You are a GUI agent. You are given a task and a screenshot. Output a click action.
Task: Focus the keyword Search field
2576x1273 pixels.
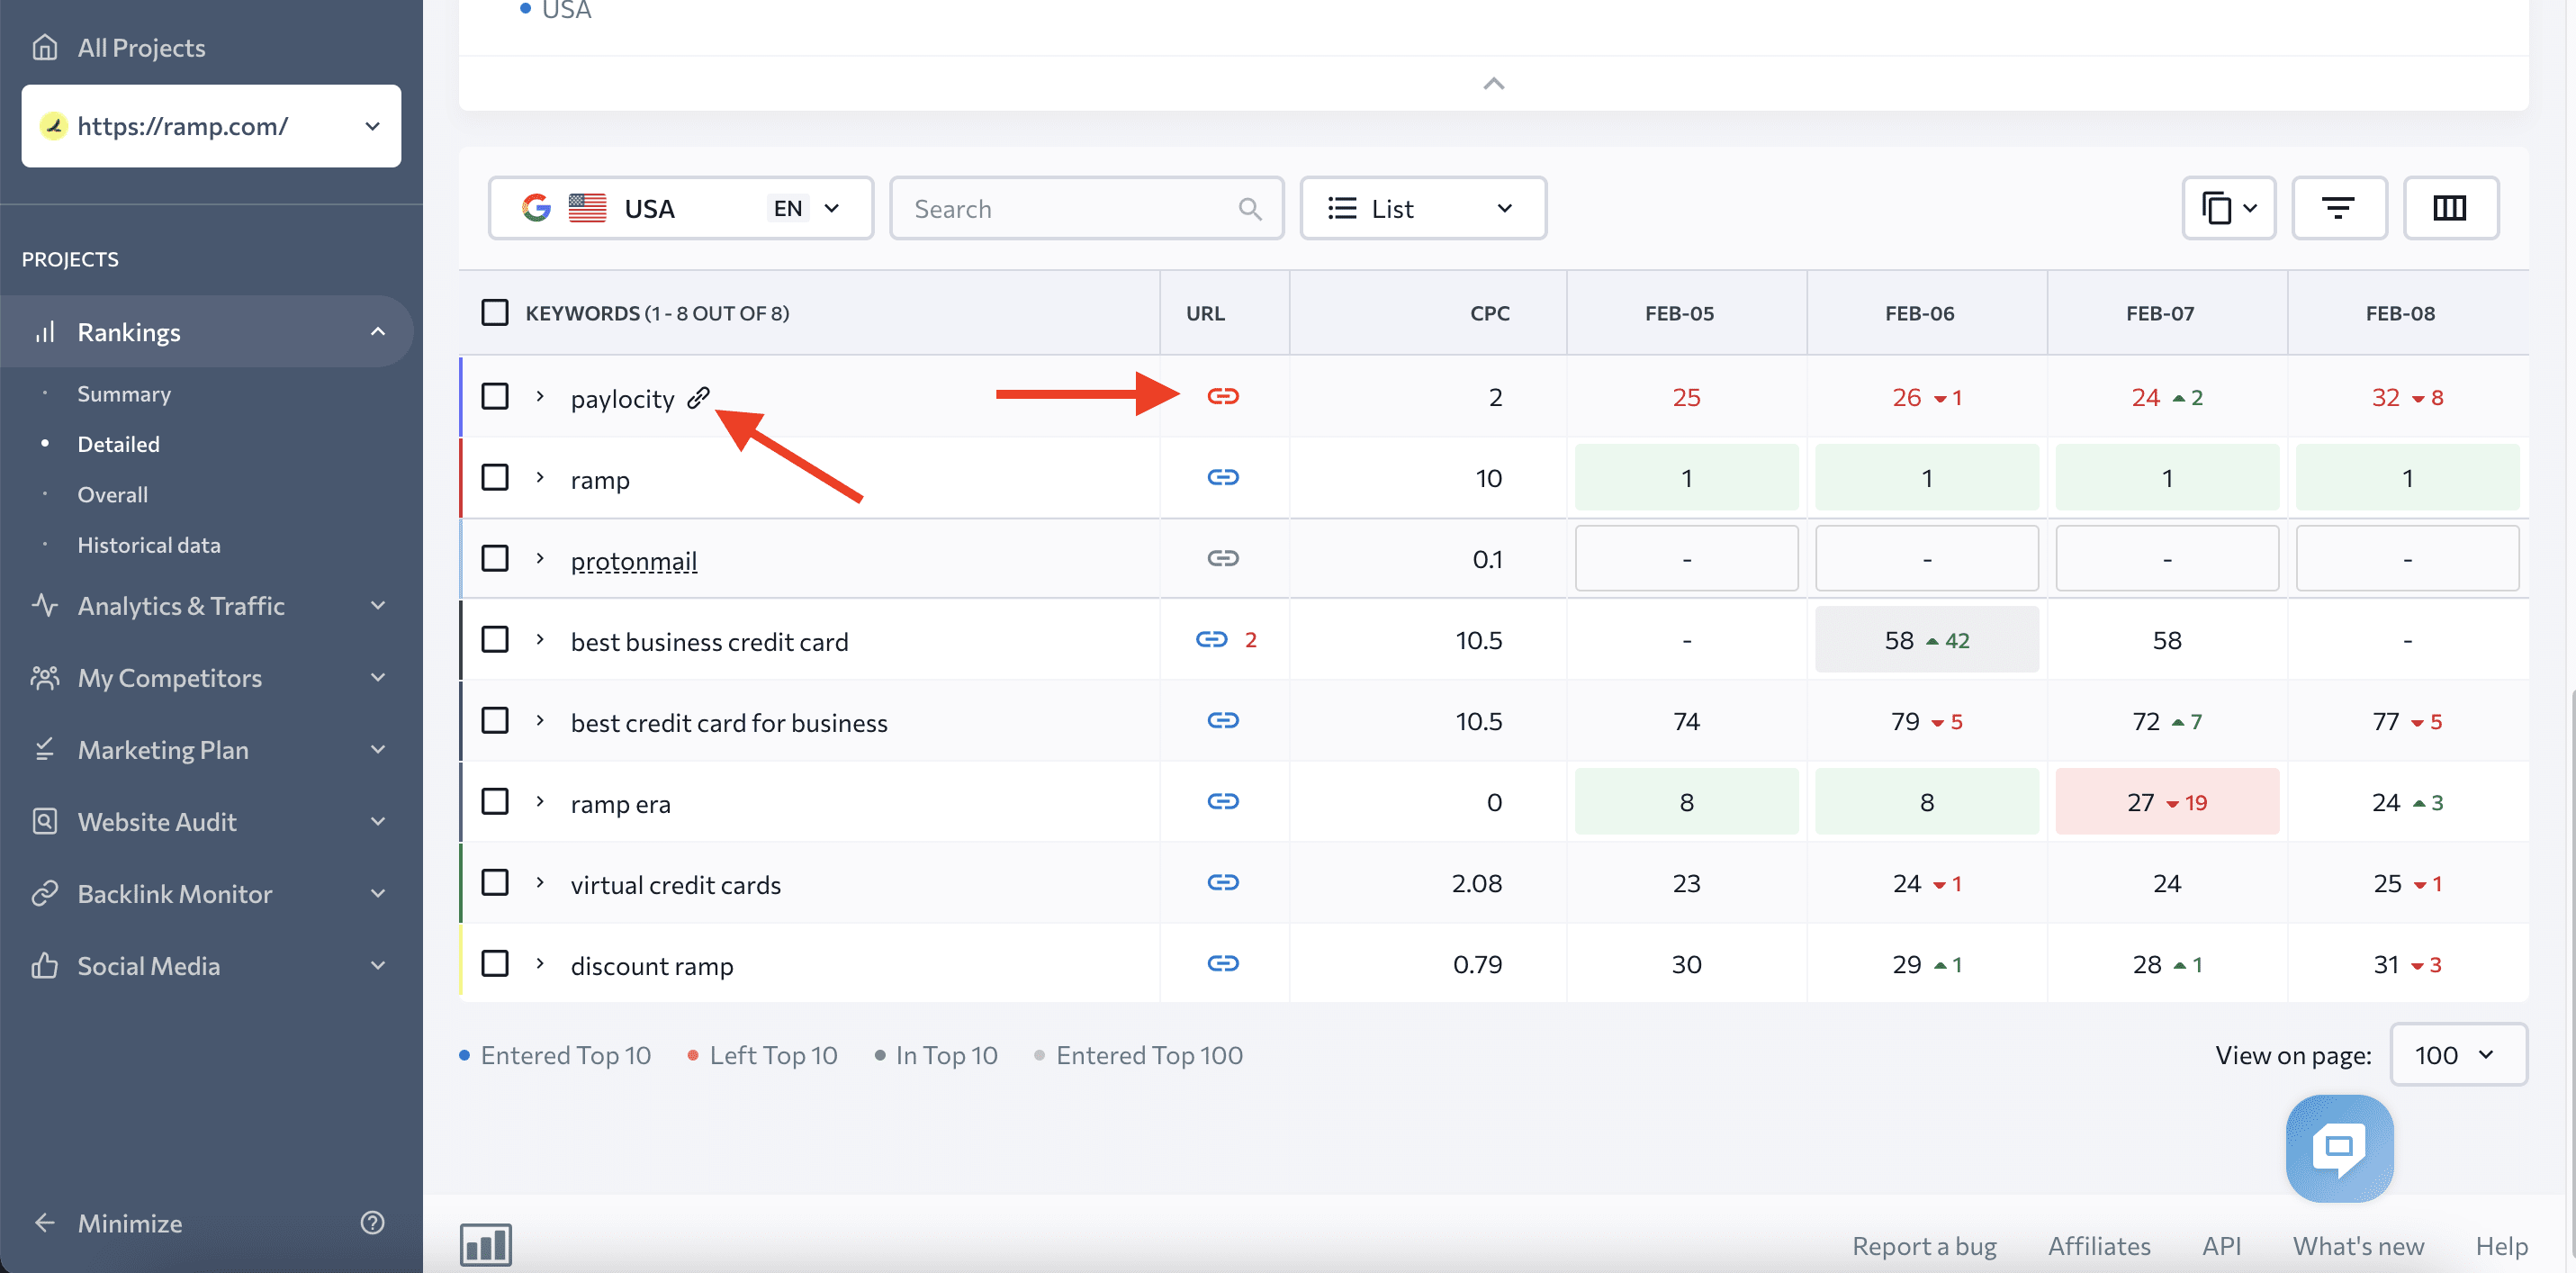click(x=1086, y=208)
